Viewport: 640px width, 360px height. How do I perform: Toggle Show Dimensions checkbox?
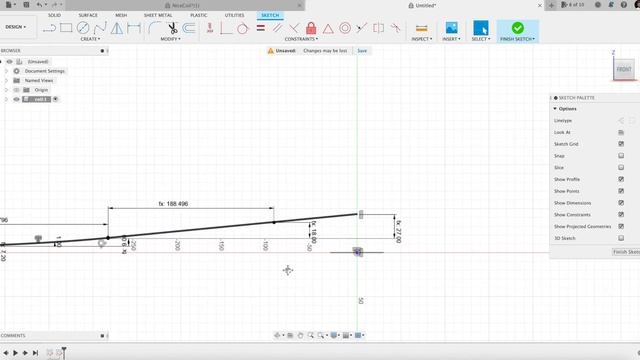pos(621,203)
